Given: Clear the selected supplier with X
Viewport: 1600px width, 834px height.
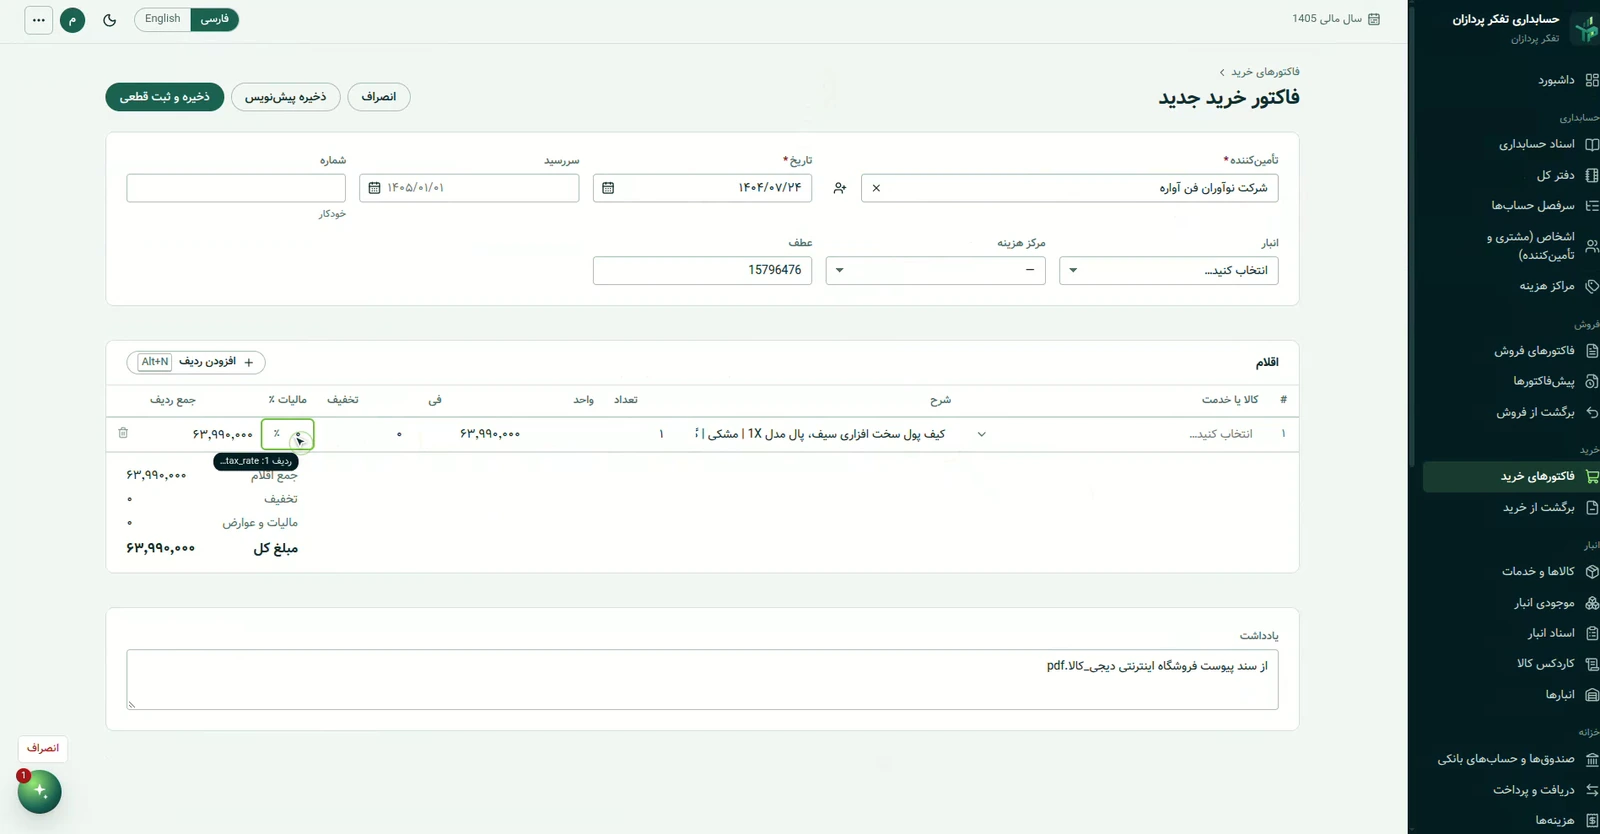Looking at the screenshot, I should click(x=877, y=188).
